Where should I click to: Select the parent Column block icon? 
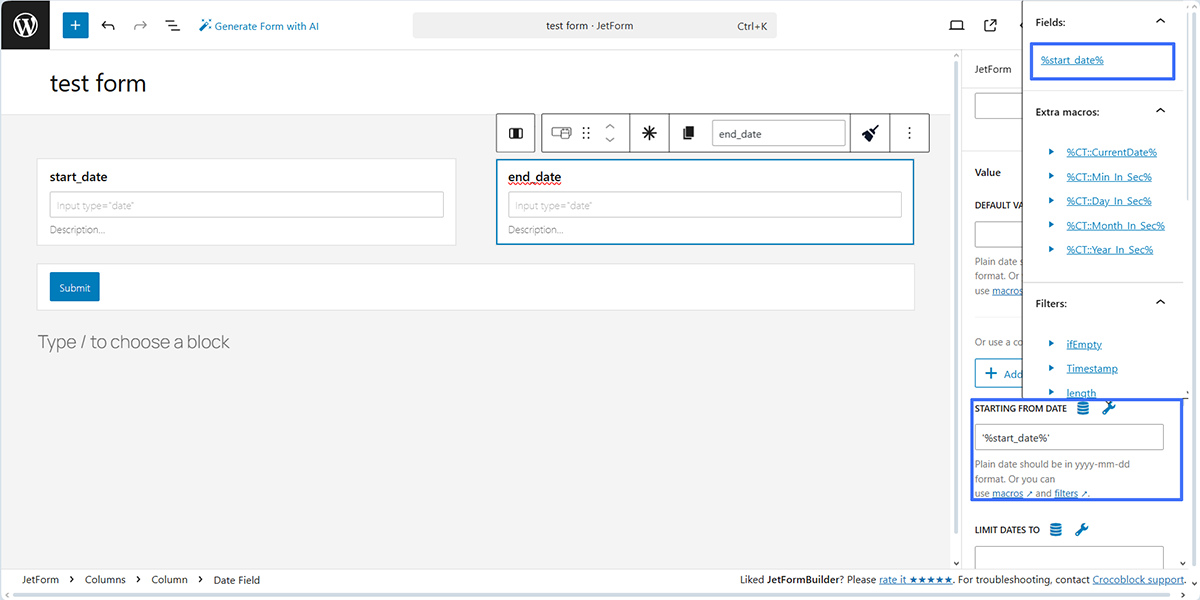point(516,133)
